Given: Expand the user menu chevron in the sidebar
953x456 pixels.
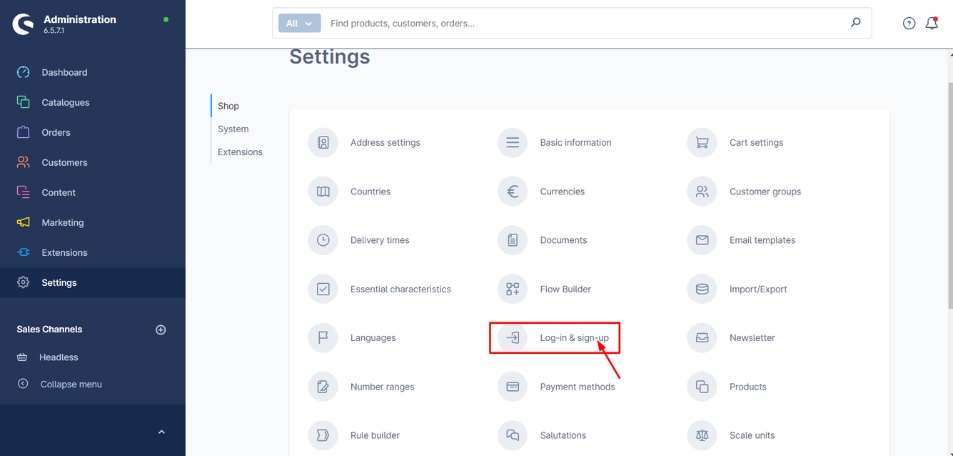Looking at the screenshot, I should [x=161, y=432].
